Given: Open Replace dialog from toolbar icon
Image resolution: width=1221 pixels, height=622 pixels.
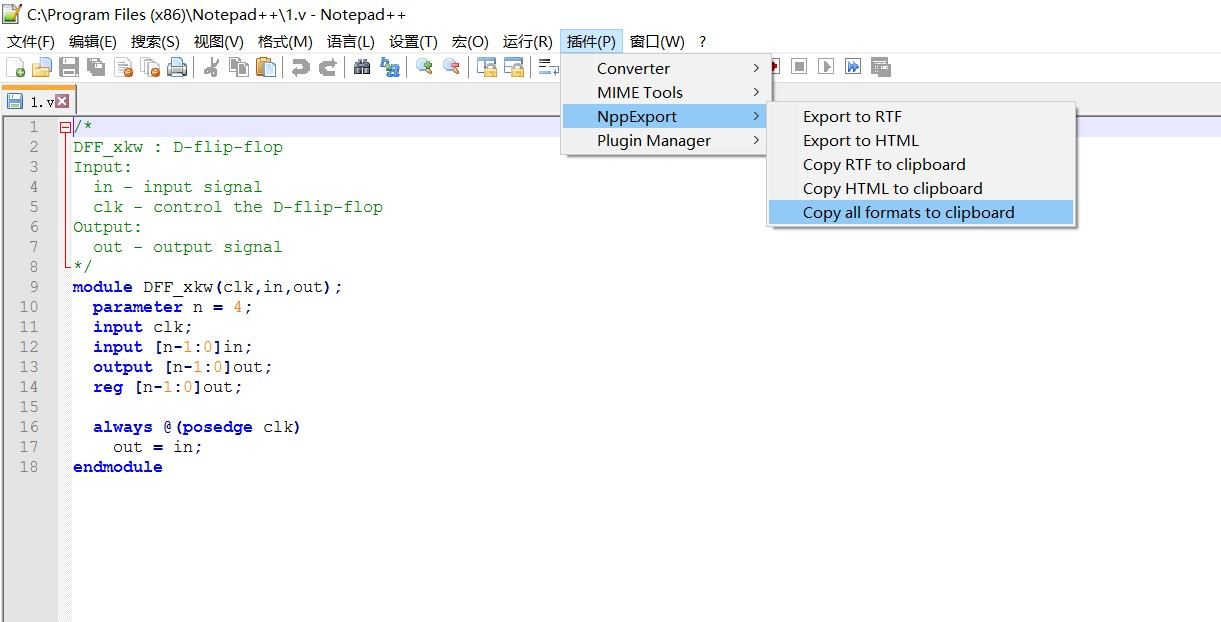Looking at the screenshot, I should point(389,68).
